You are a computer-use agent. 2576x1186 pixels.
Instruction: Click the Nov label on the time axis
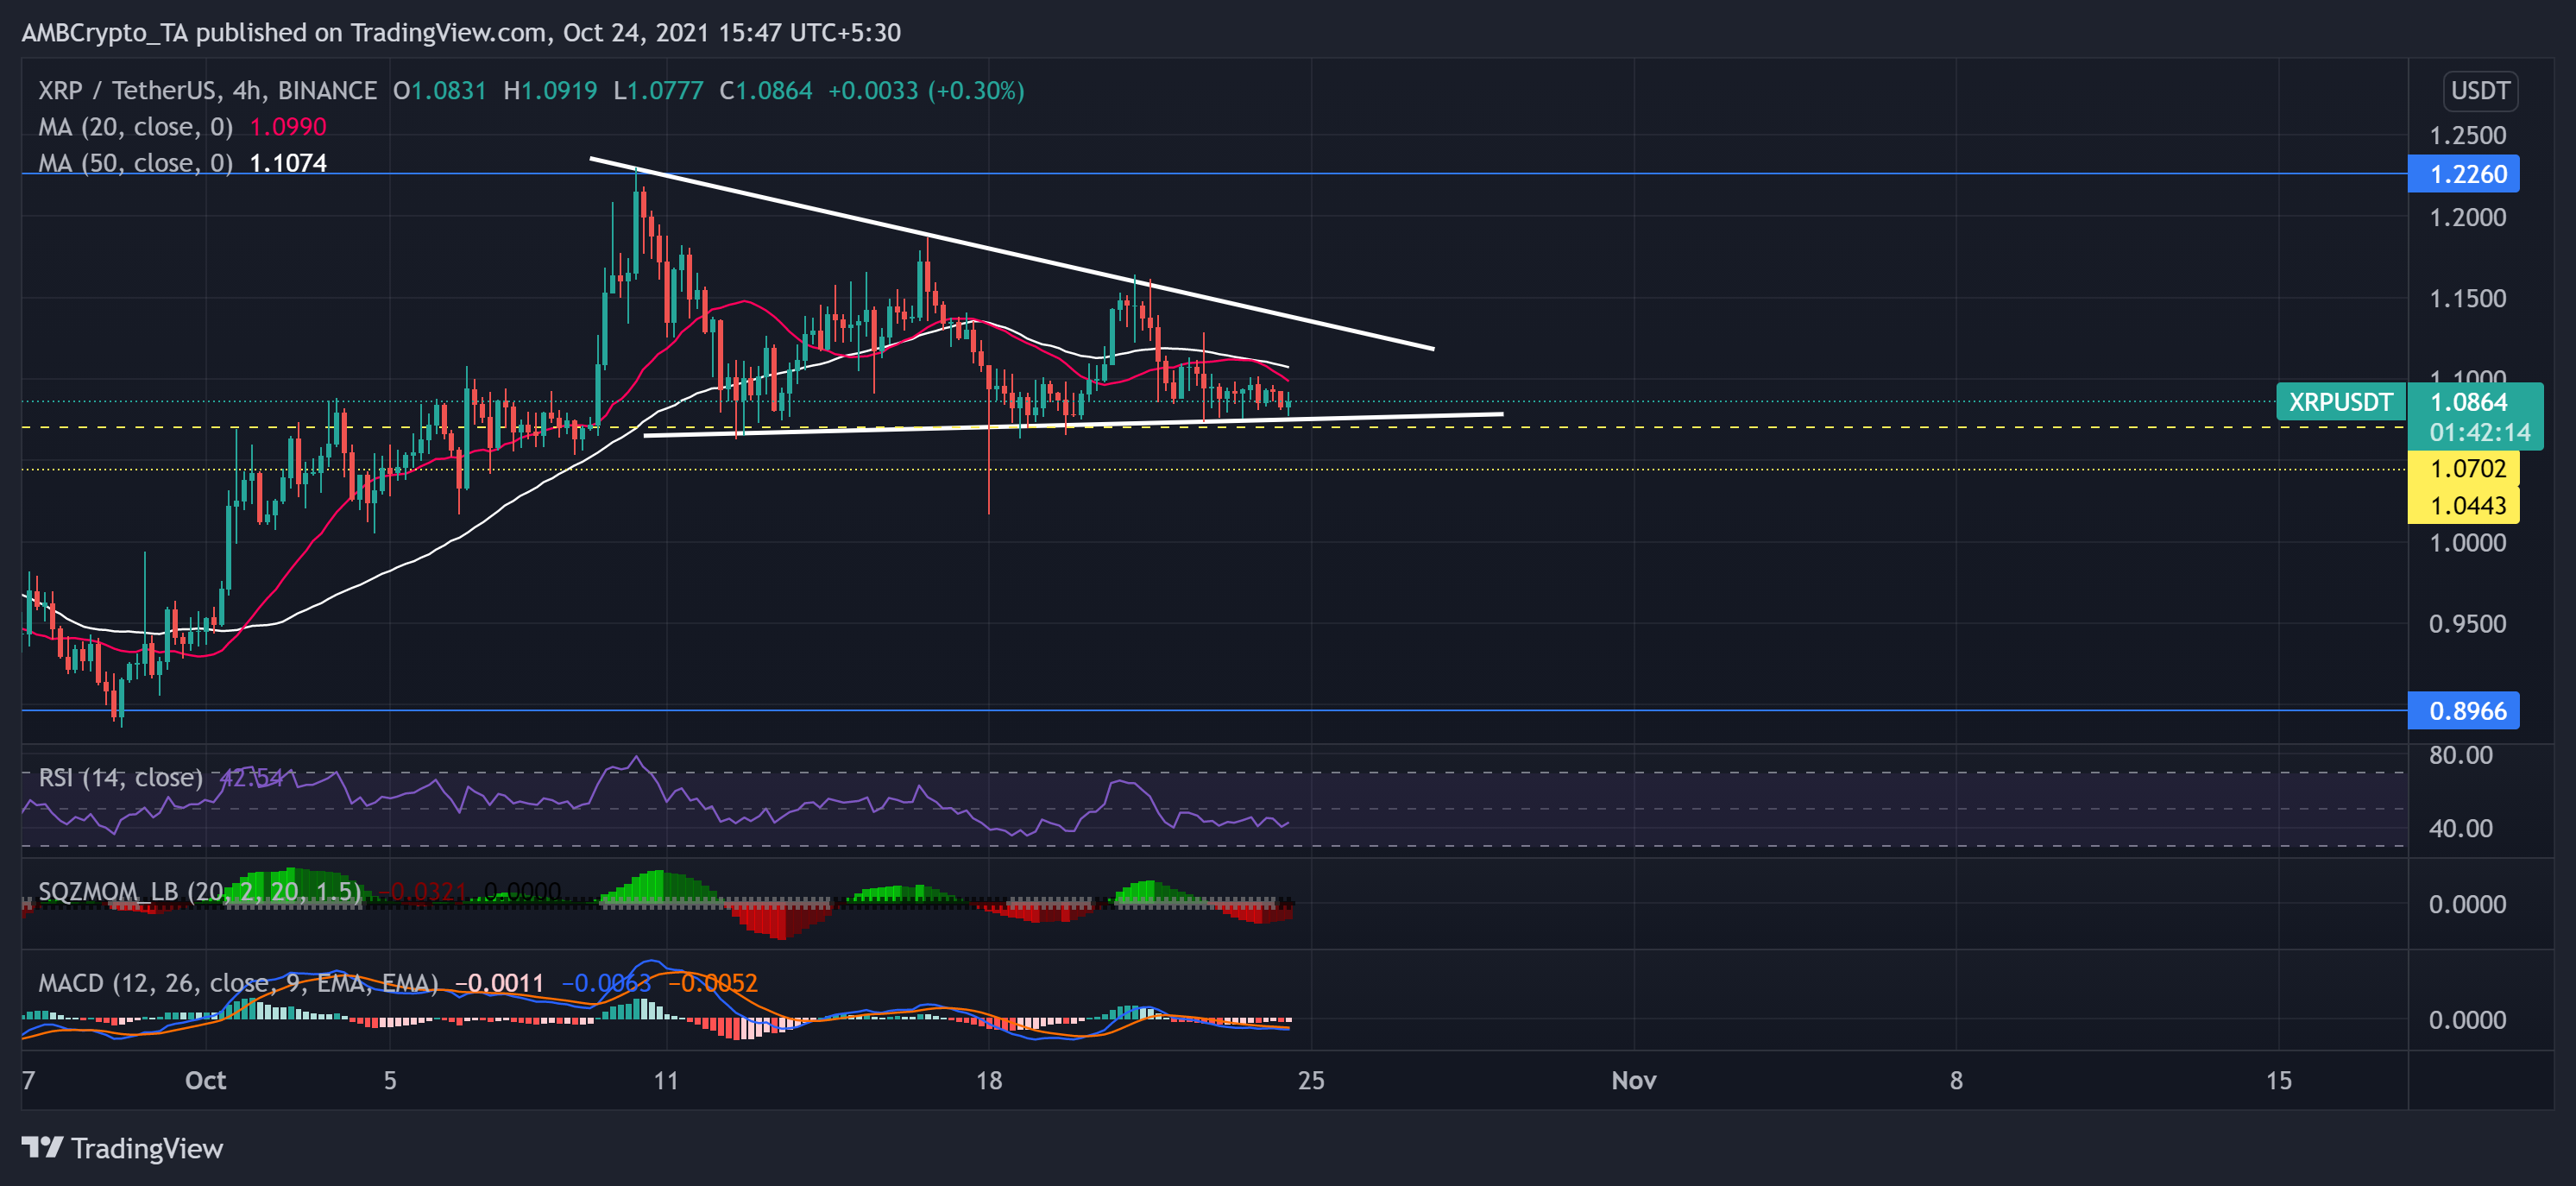point(1634,1081)
